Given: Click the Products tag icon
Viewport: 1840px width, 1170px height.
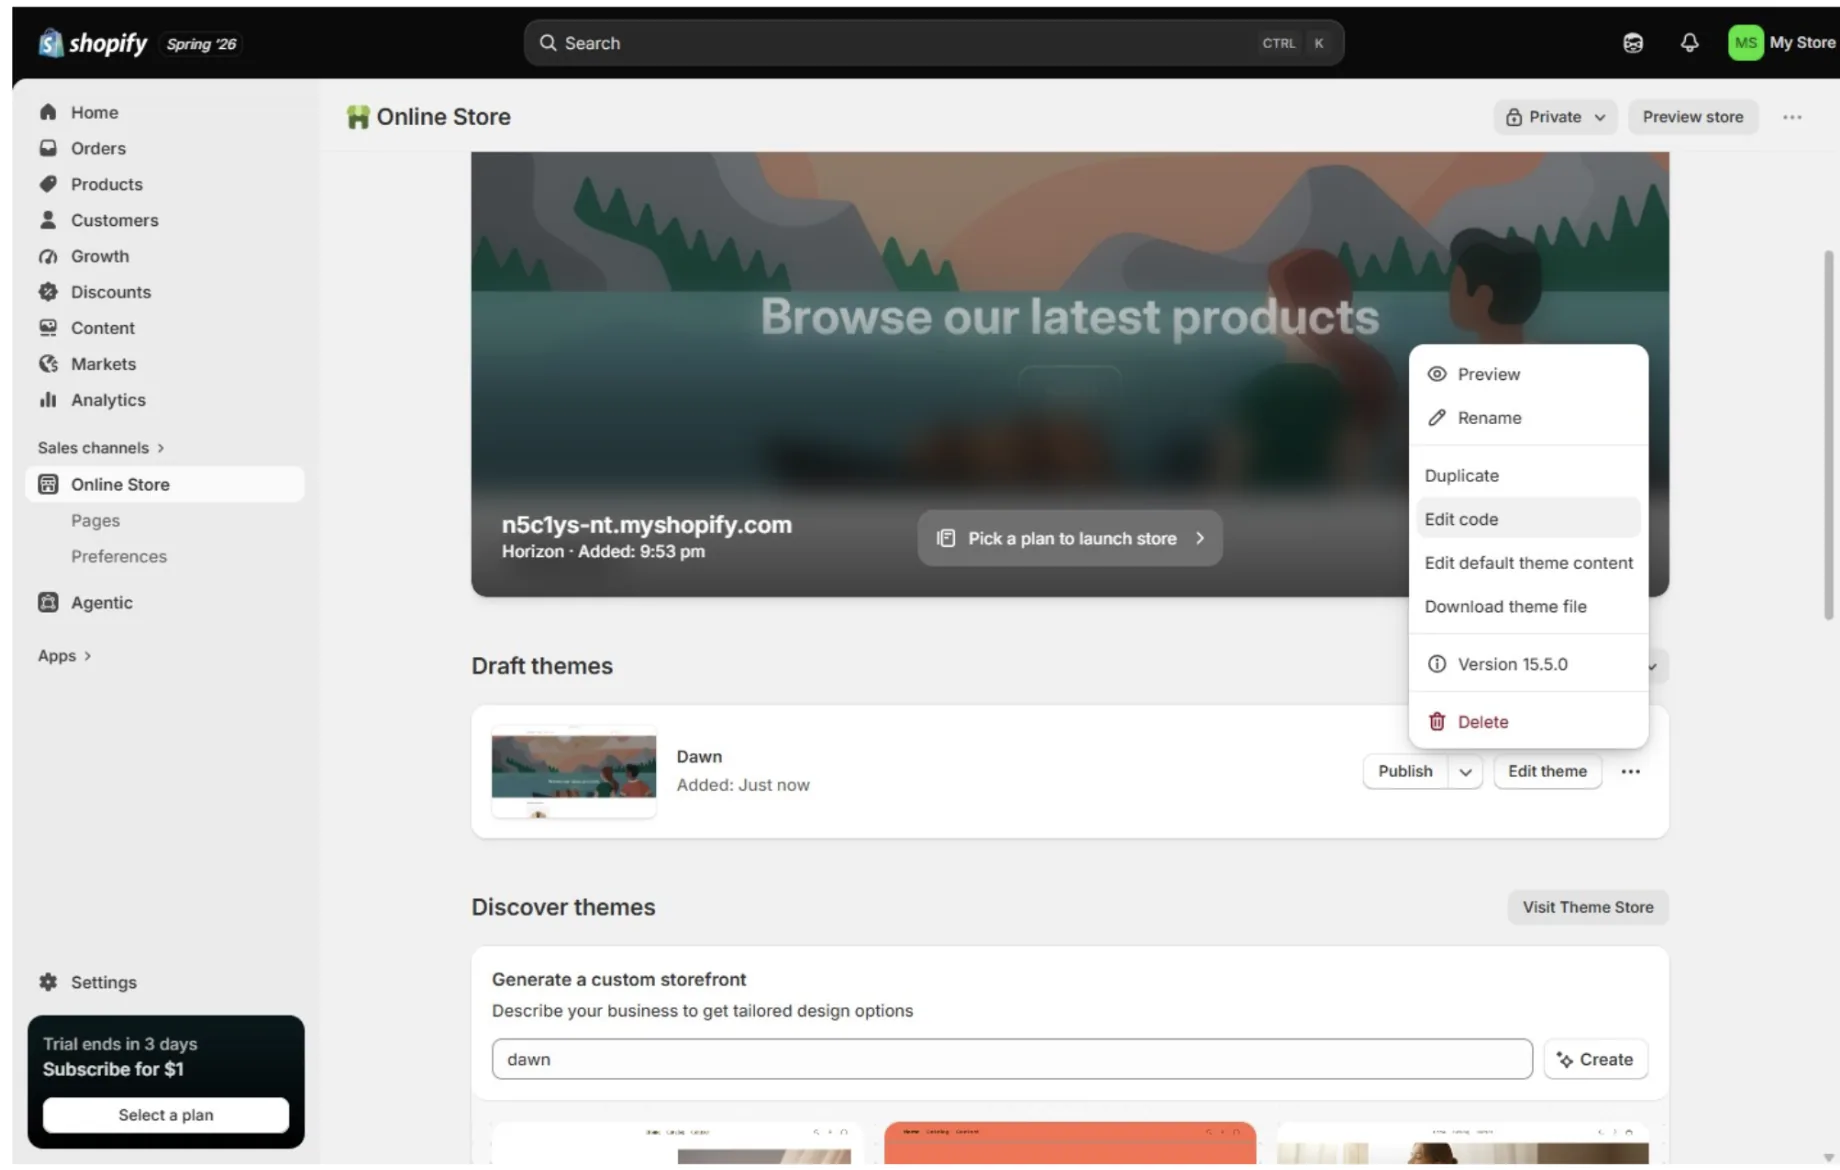Looking at the screenshot, I should click(x=48, y=184).
